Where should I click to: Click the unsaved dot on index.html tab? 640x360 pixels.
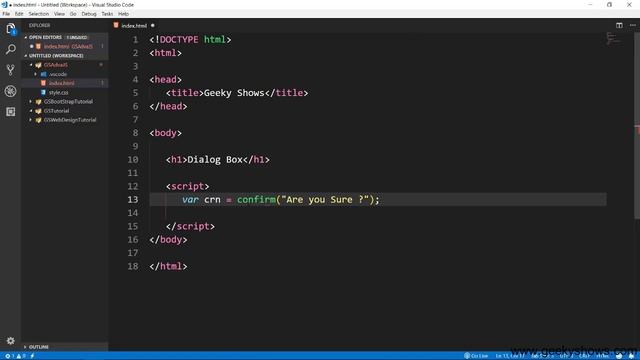click(x=153, y=25)
